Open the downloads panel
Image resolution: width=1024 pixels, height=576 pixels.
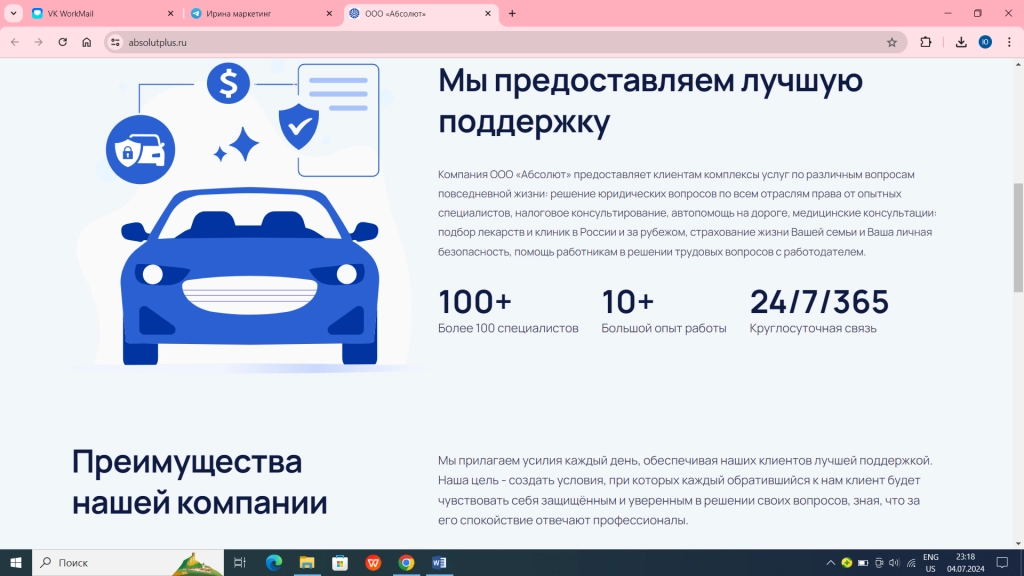pos(961,42)
